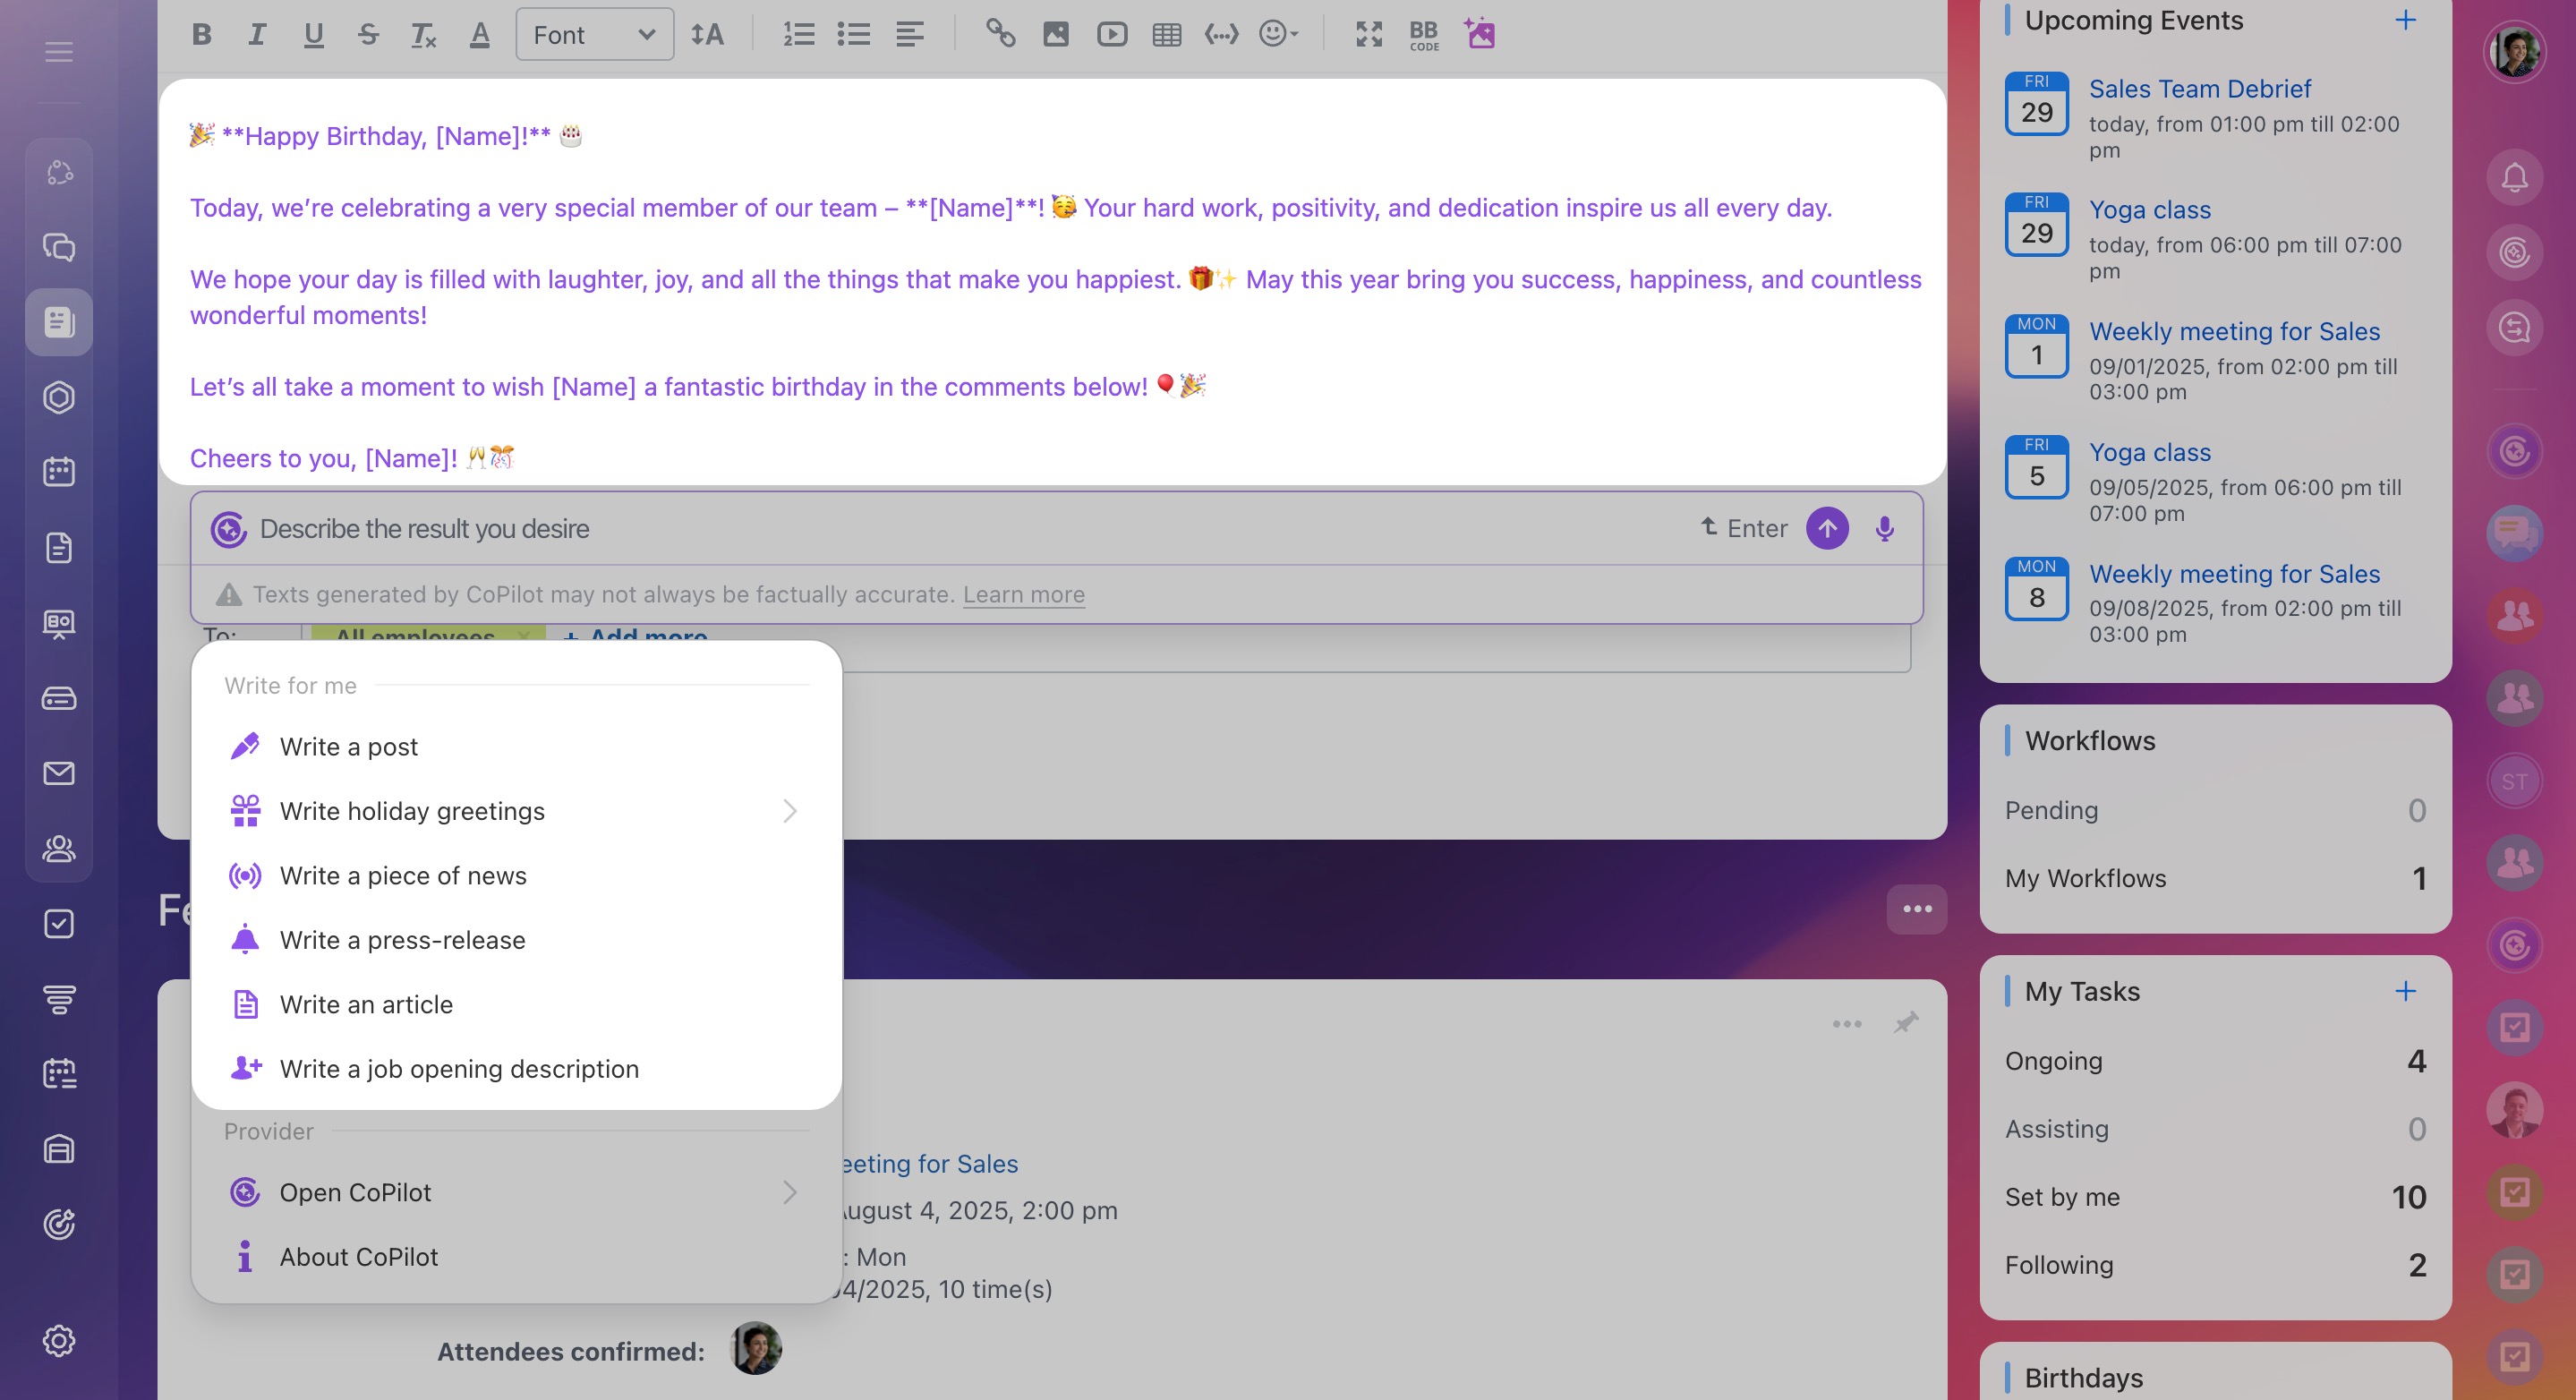Open notifications bell icon
The width and height of the screenshot is (2576, 1400).
coord(2514,178)
